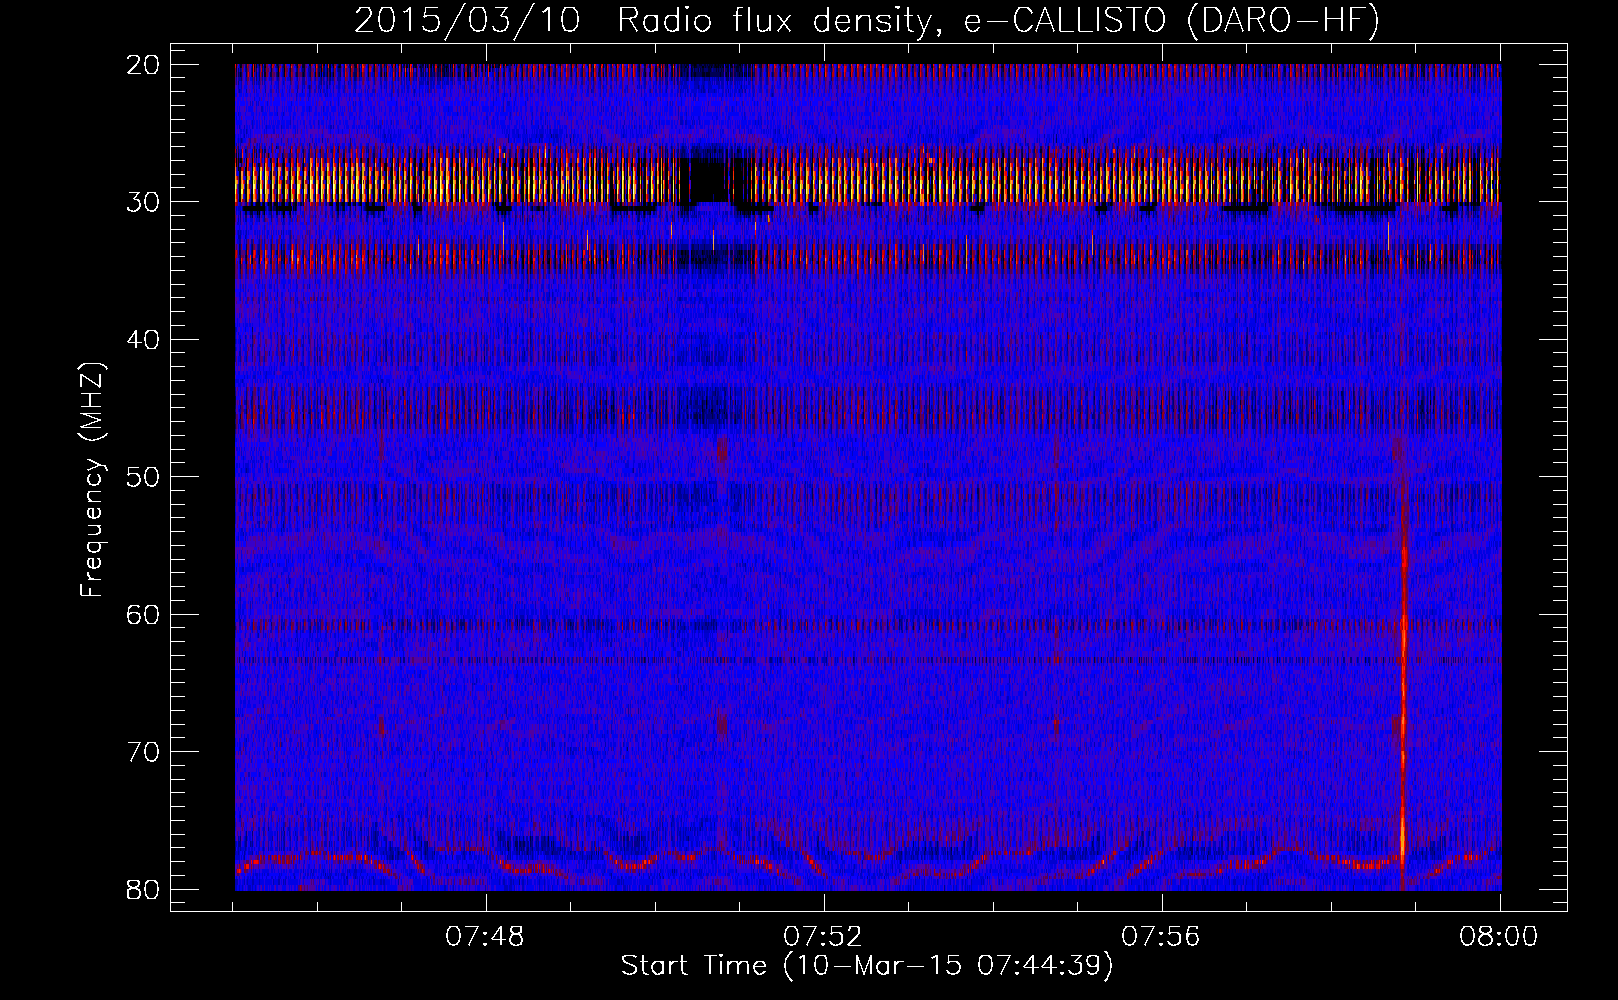Click the 07:48 time tick label
This screenshot has height=1000, width=1618.
point(486,937)
